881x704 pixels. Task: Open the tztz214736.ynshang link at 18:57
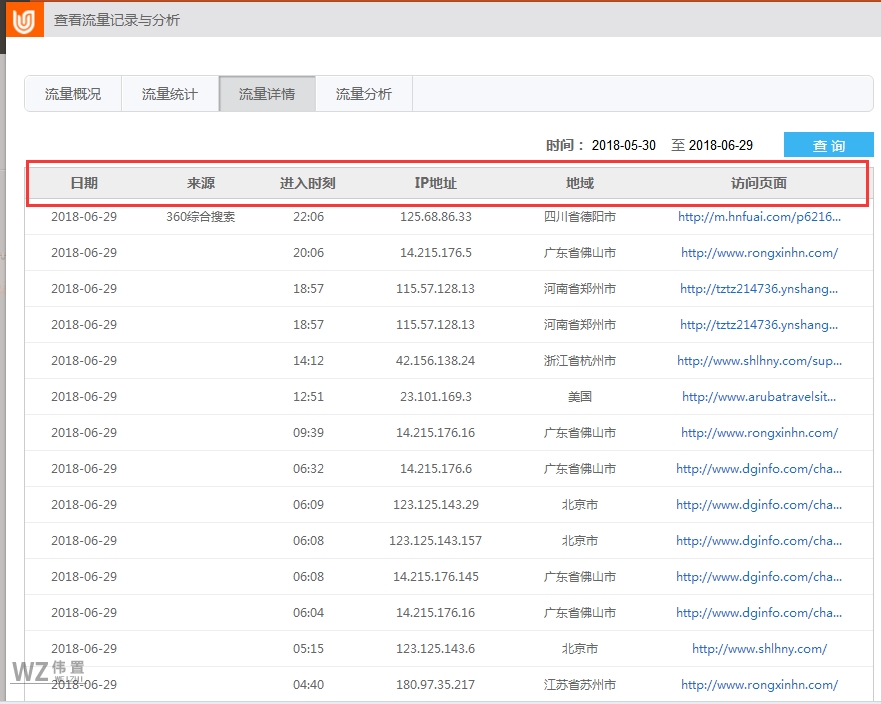point(760,288)
